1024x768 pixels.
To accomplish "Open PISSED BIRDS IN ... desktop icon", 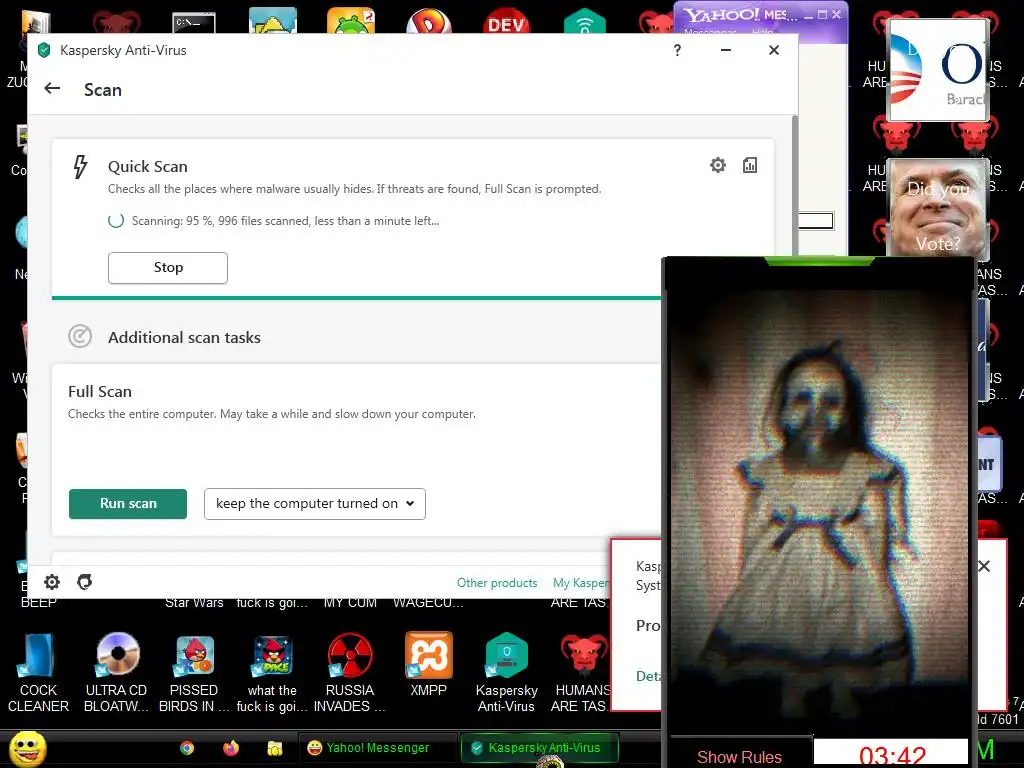I will tap(194, 673).
